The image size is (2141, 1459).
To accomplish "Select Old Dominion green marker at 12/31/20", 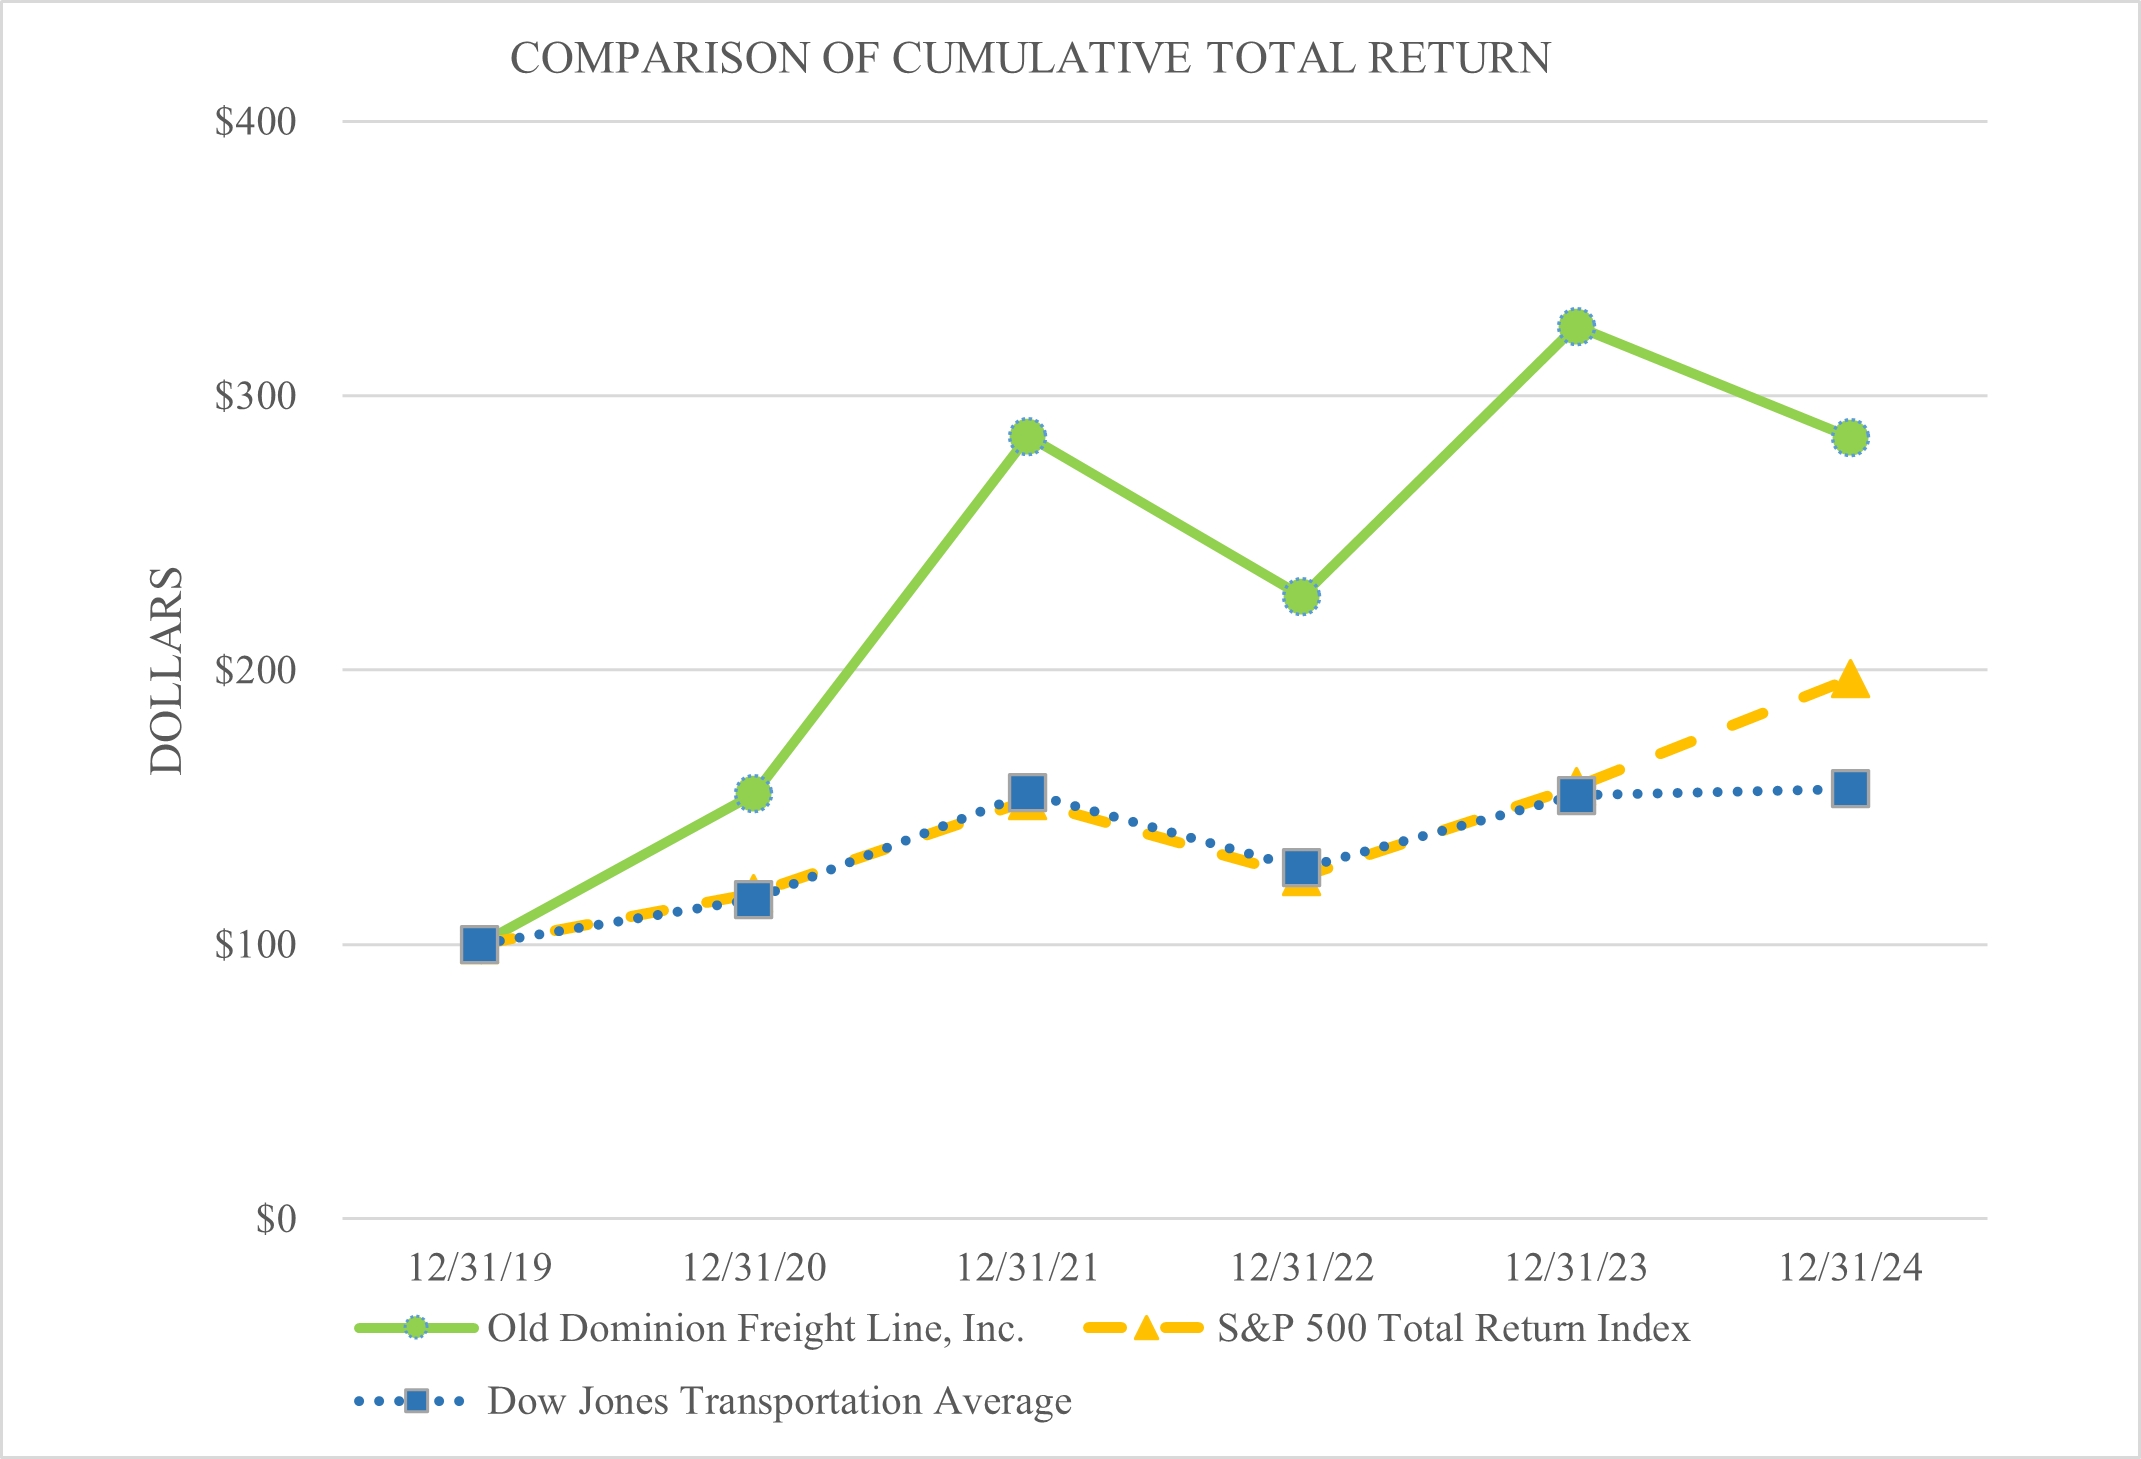I will click(x=753, y=793).
